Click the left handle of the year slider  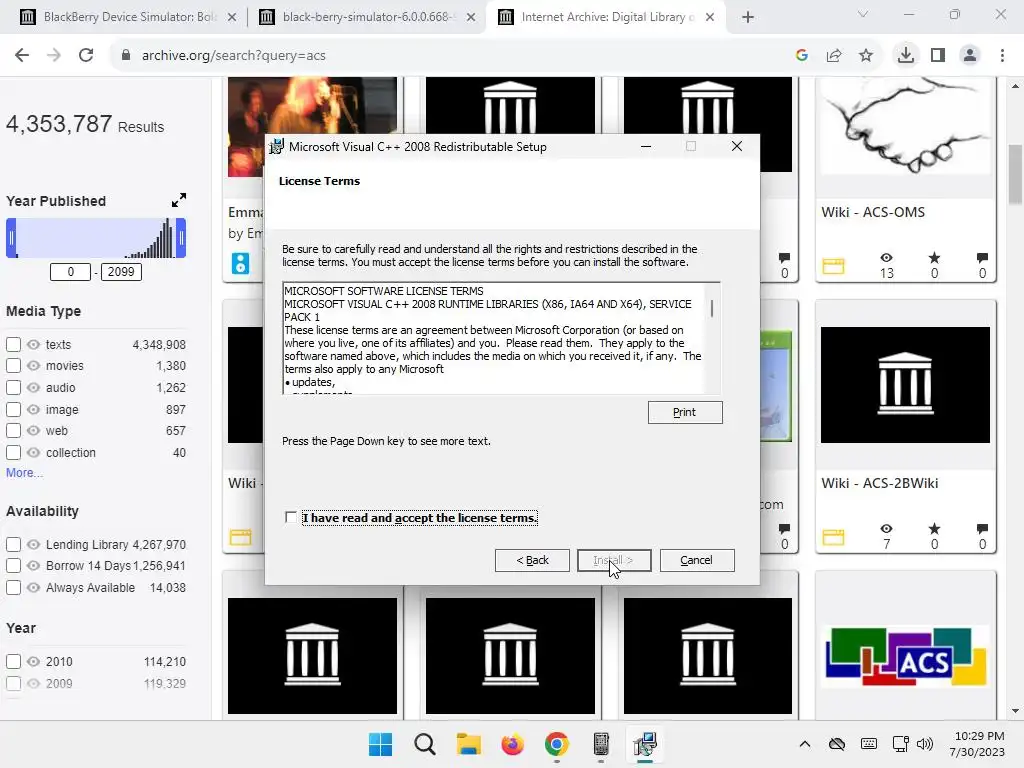11,238
